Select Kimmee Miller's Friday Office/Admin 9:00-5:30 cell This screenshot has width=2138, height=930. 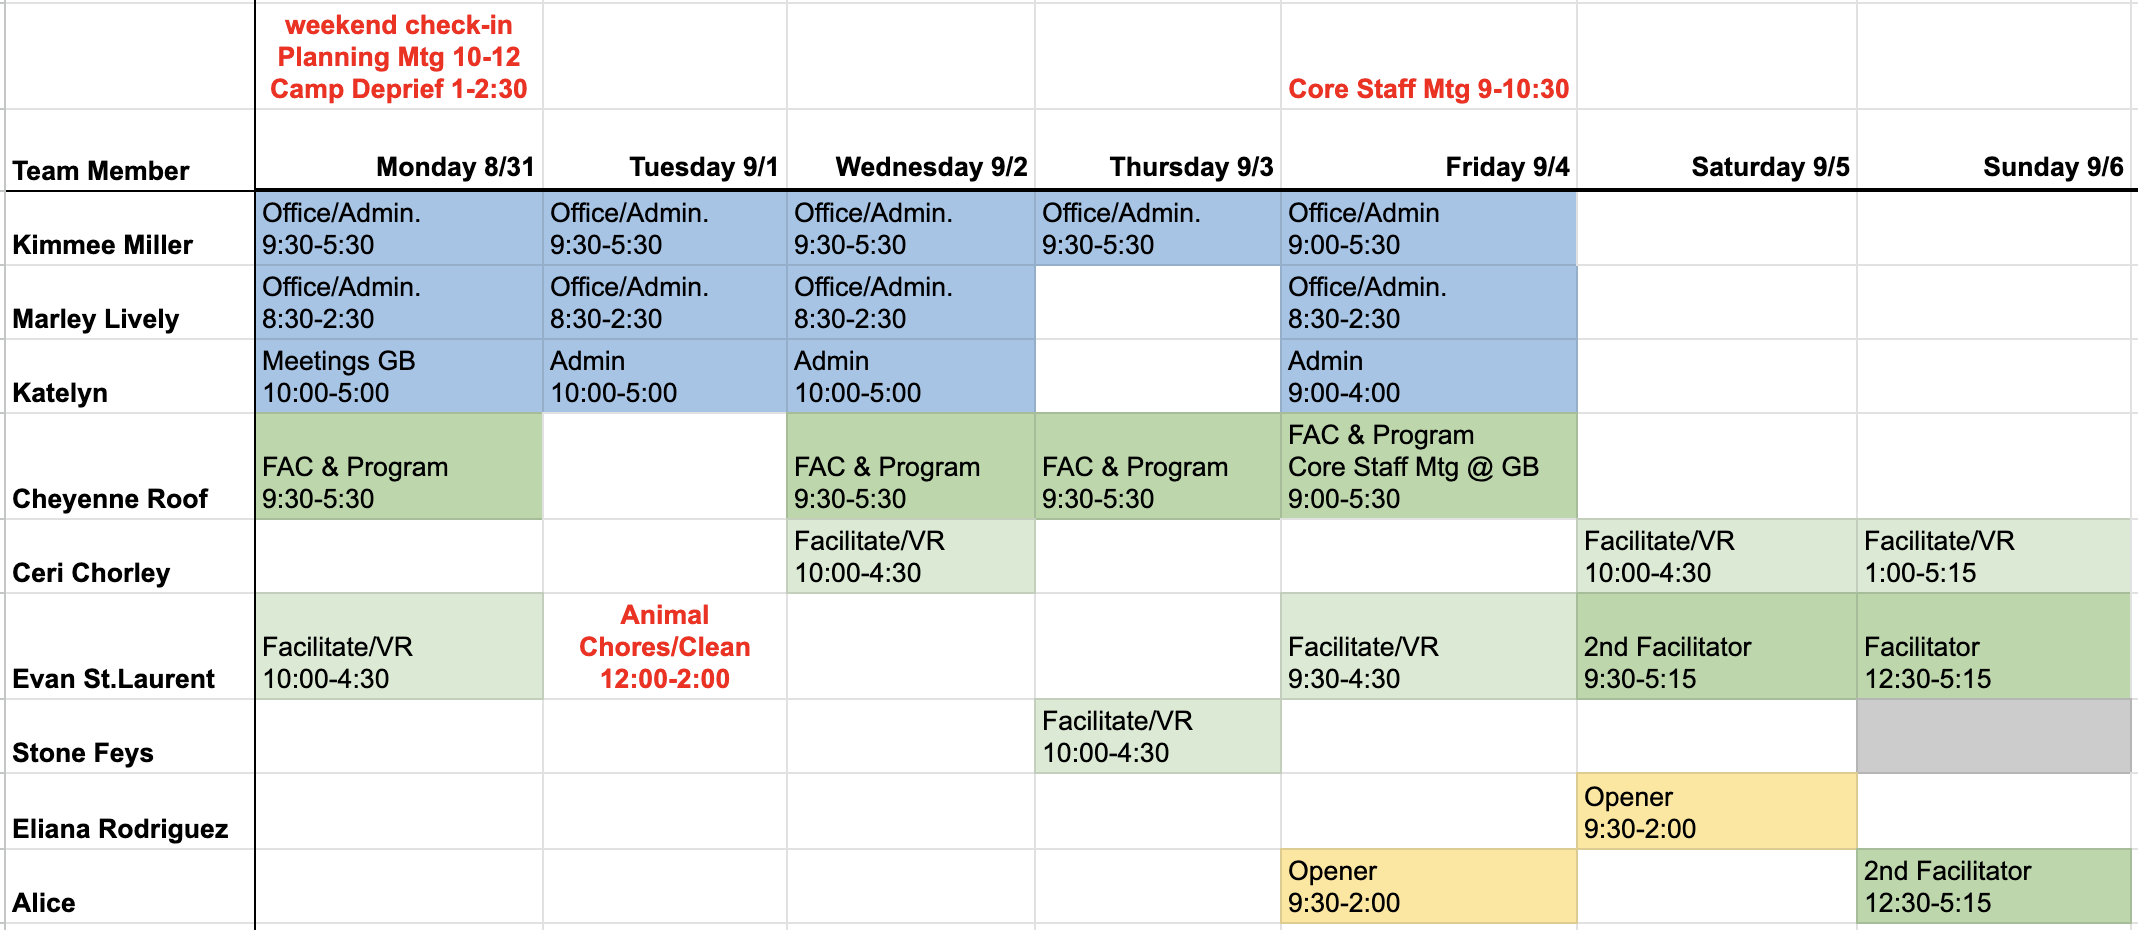(1428, 228)
